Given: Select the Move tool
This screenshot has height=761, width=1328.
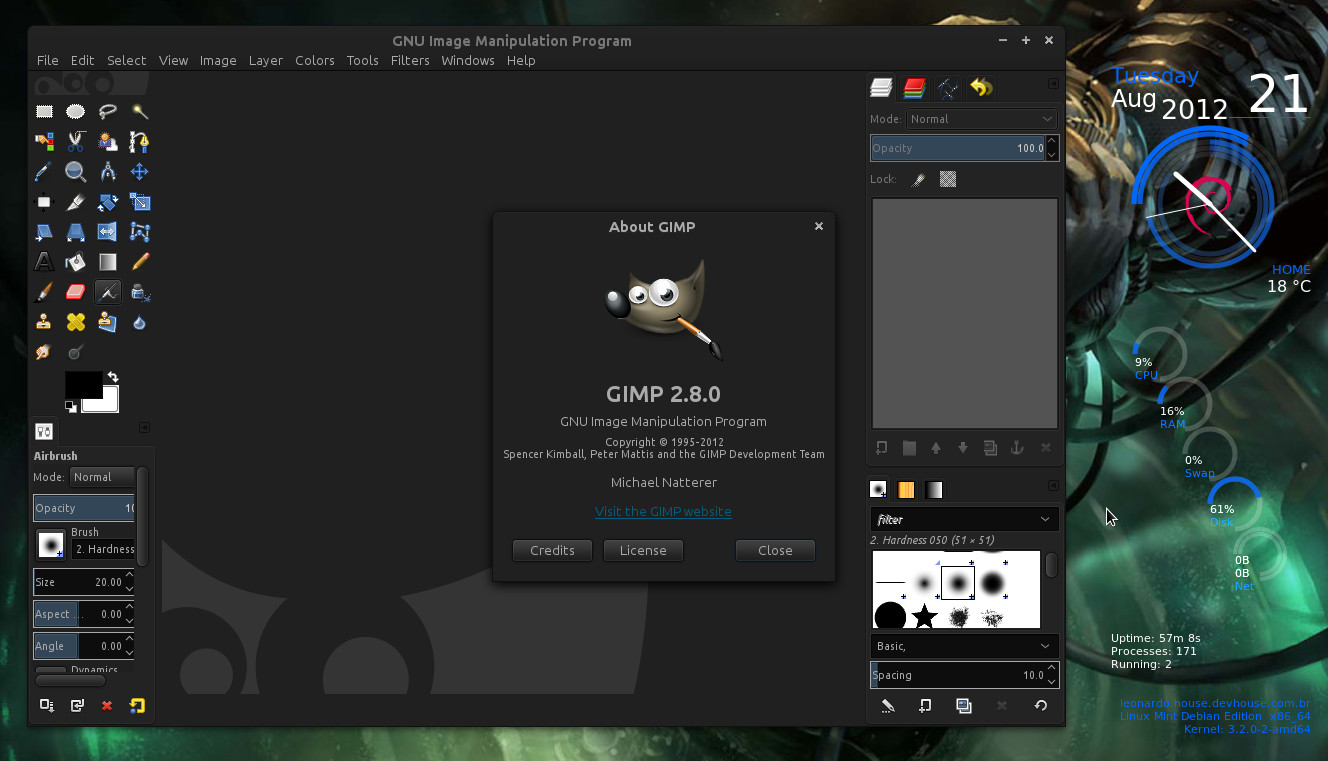Looking at the screenshot, I should [140, 172].
